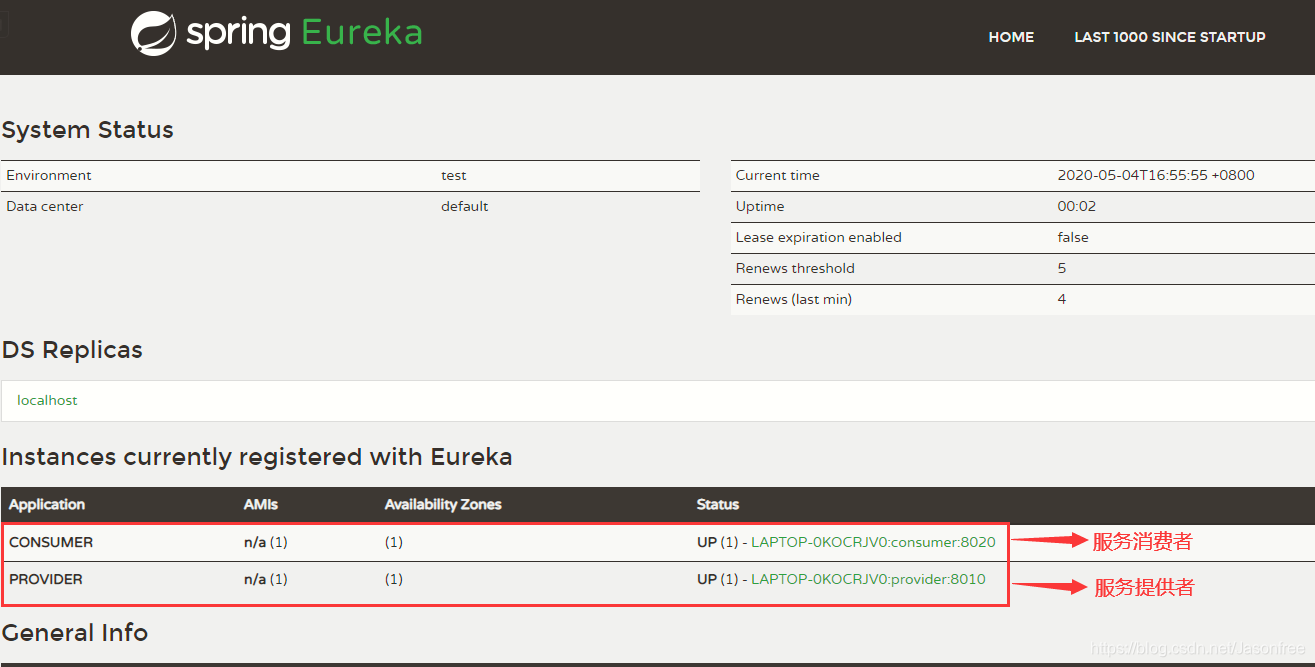Select the environment value test
This screenshot has height=667, width=1315.
(454, 175)
